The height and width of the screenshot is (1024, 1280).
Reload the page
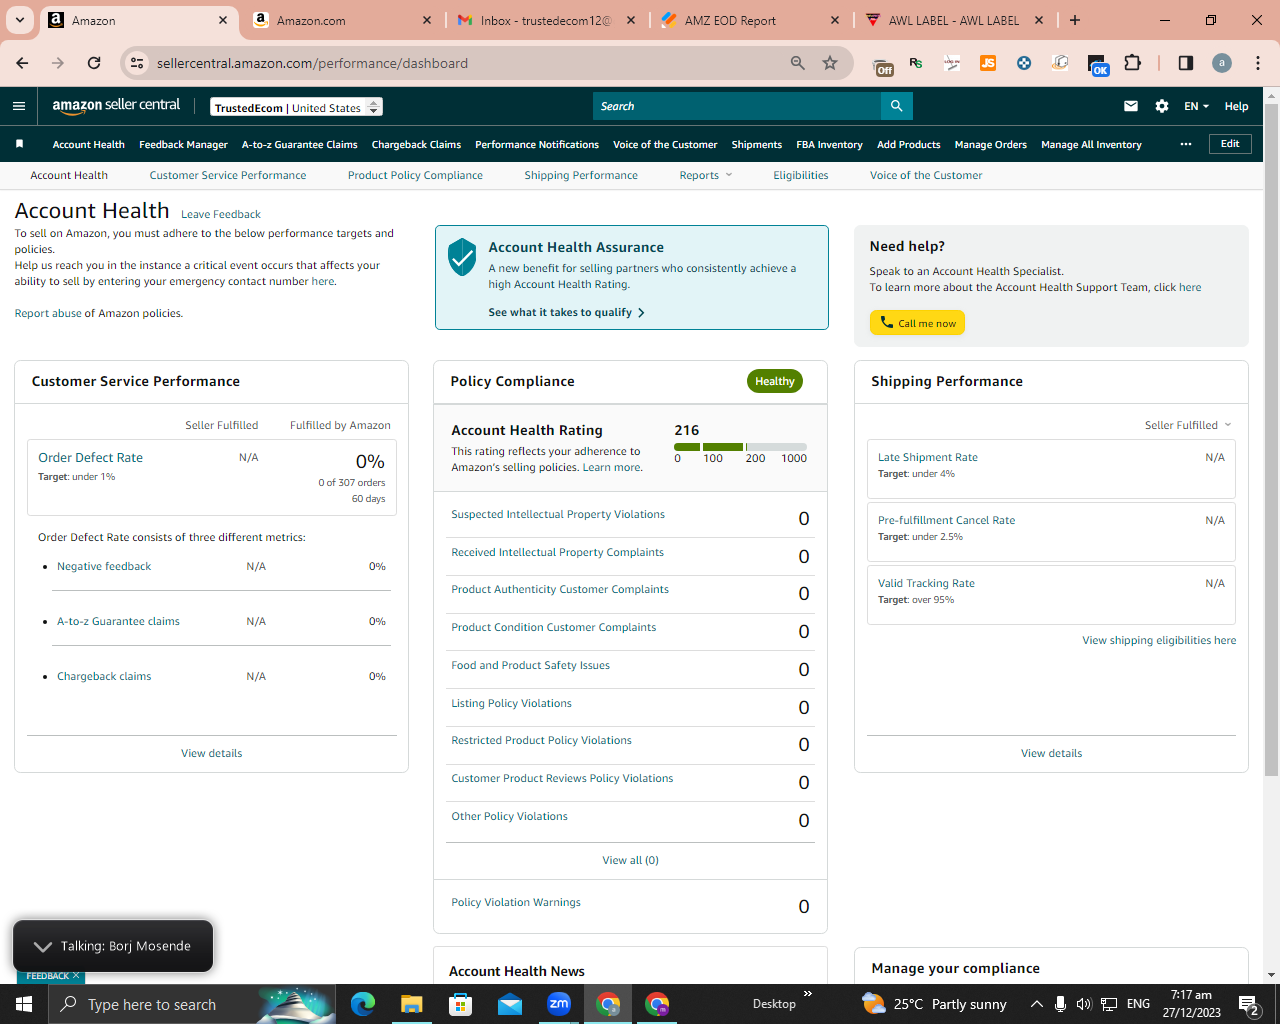(94, 63)
